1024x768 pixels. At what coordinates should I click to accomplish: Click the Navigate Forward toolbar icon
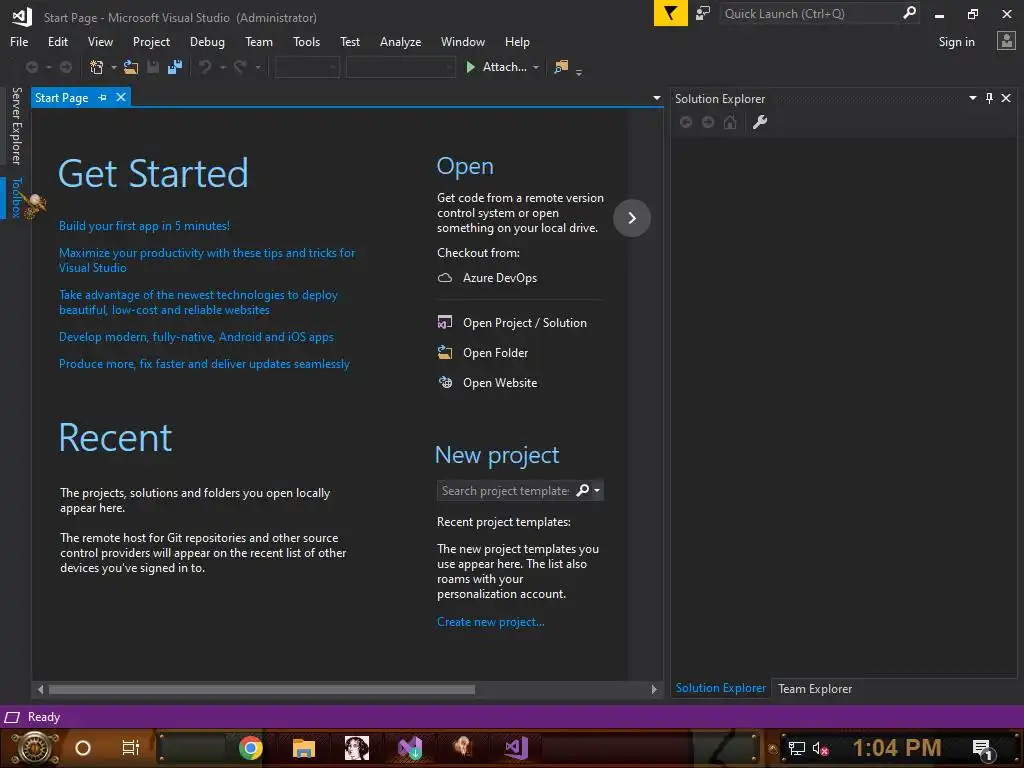pos(66,67)
